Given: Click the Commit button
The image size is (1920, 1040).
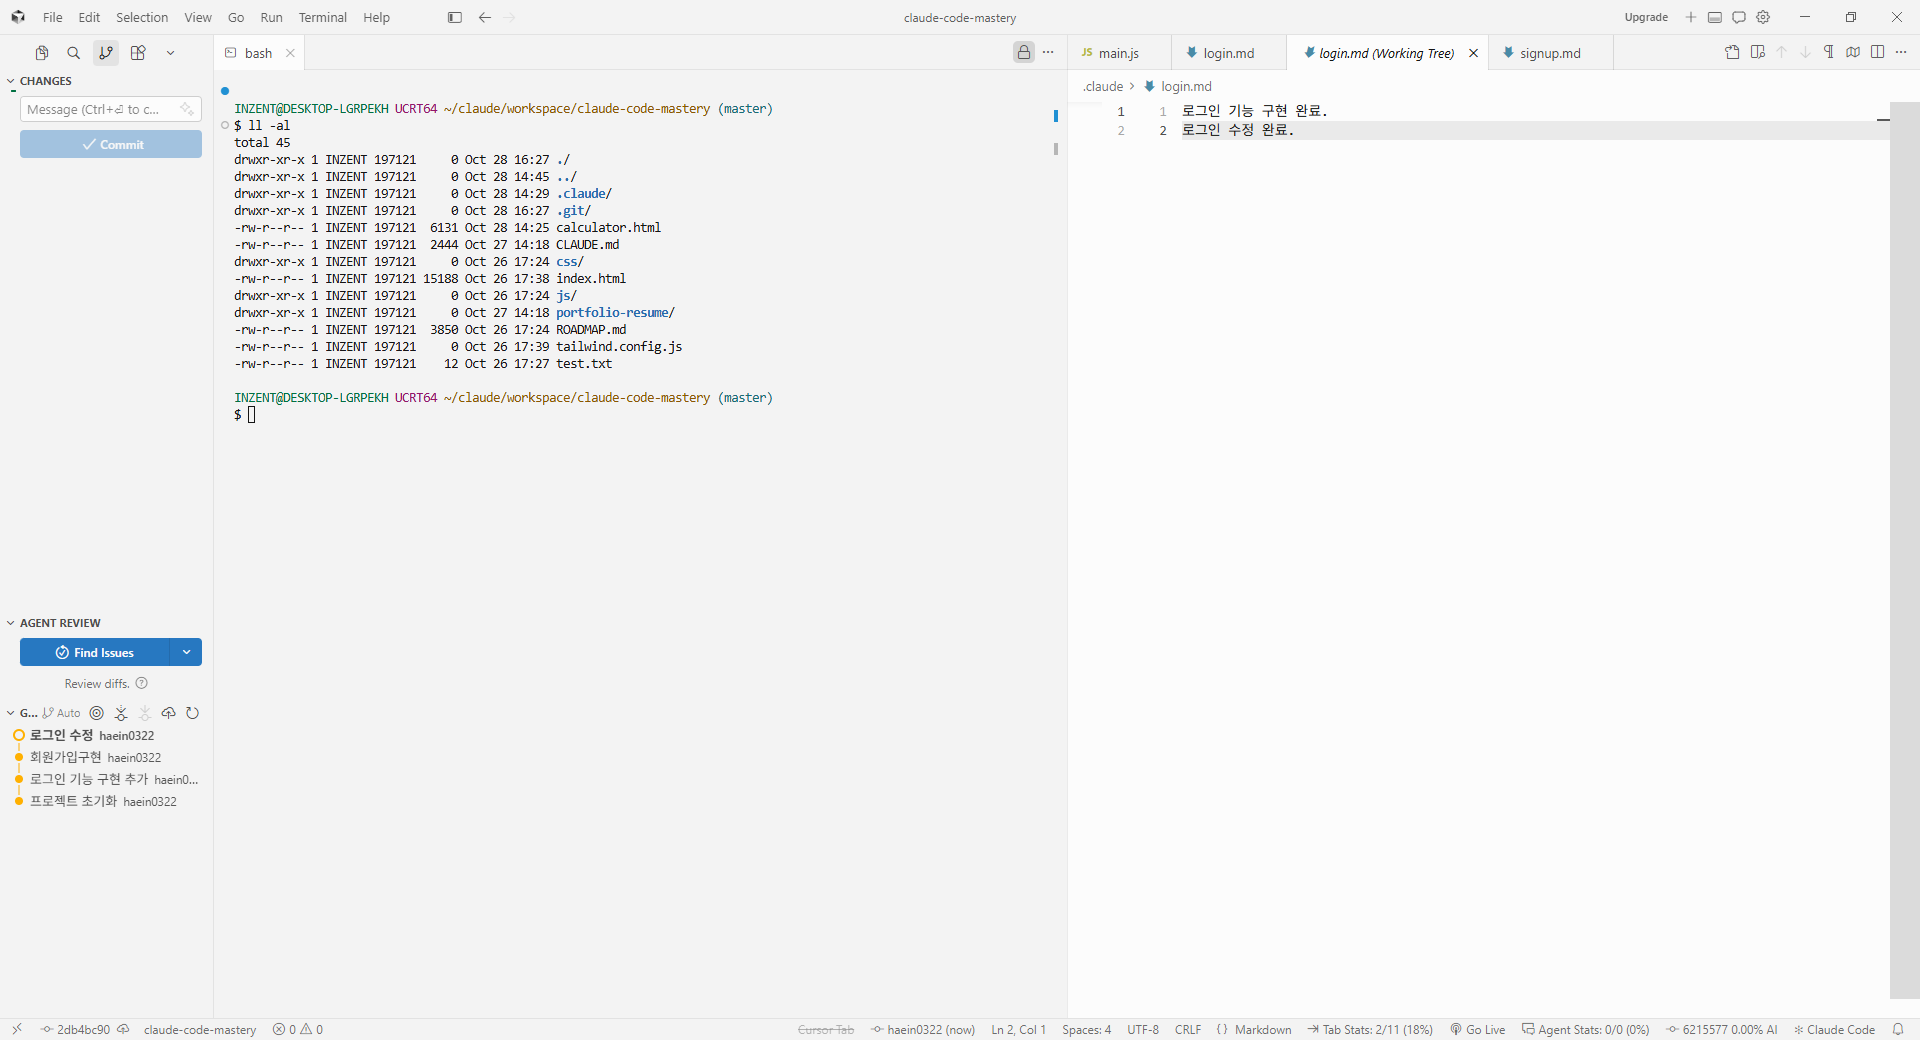Looking at the screenshot, I should pos(111,145).
